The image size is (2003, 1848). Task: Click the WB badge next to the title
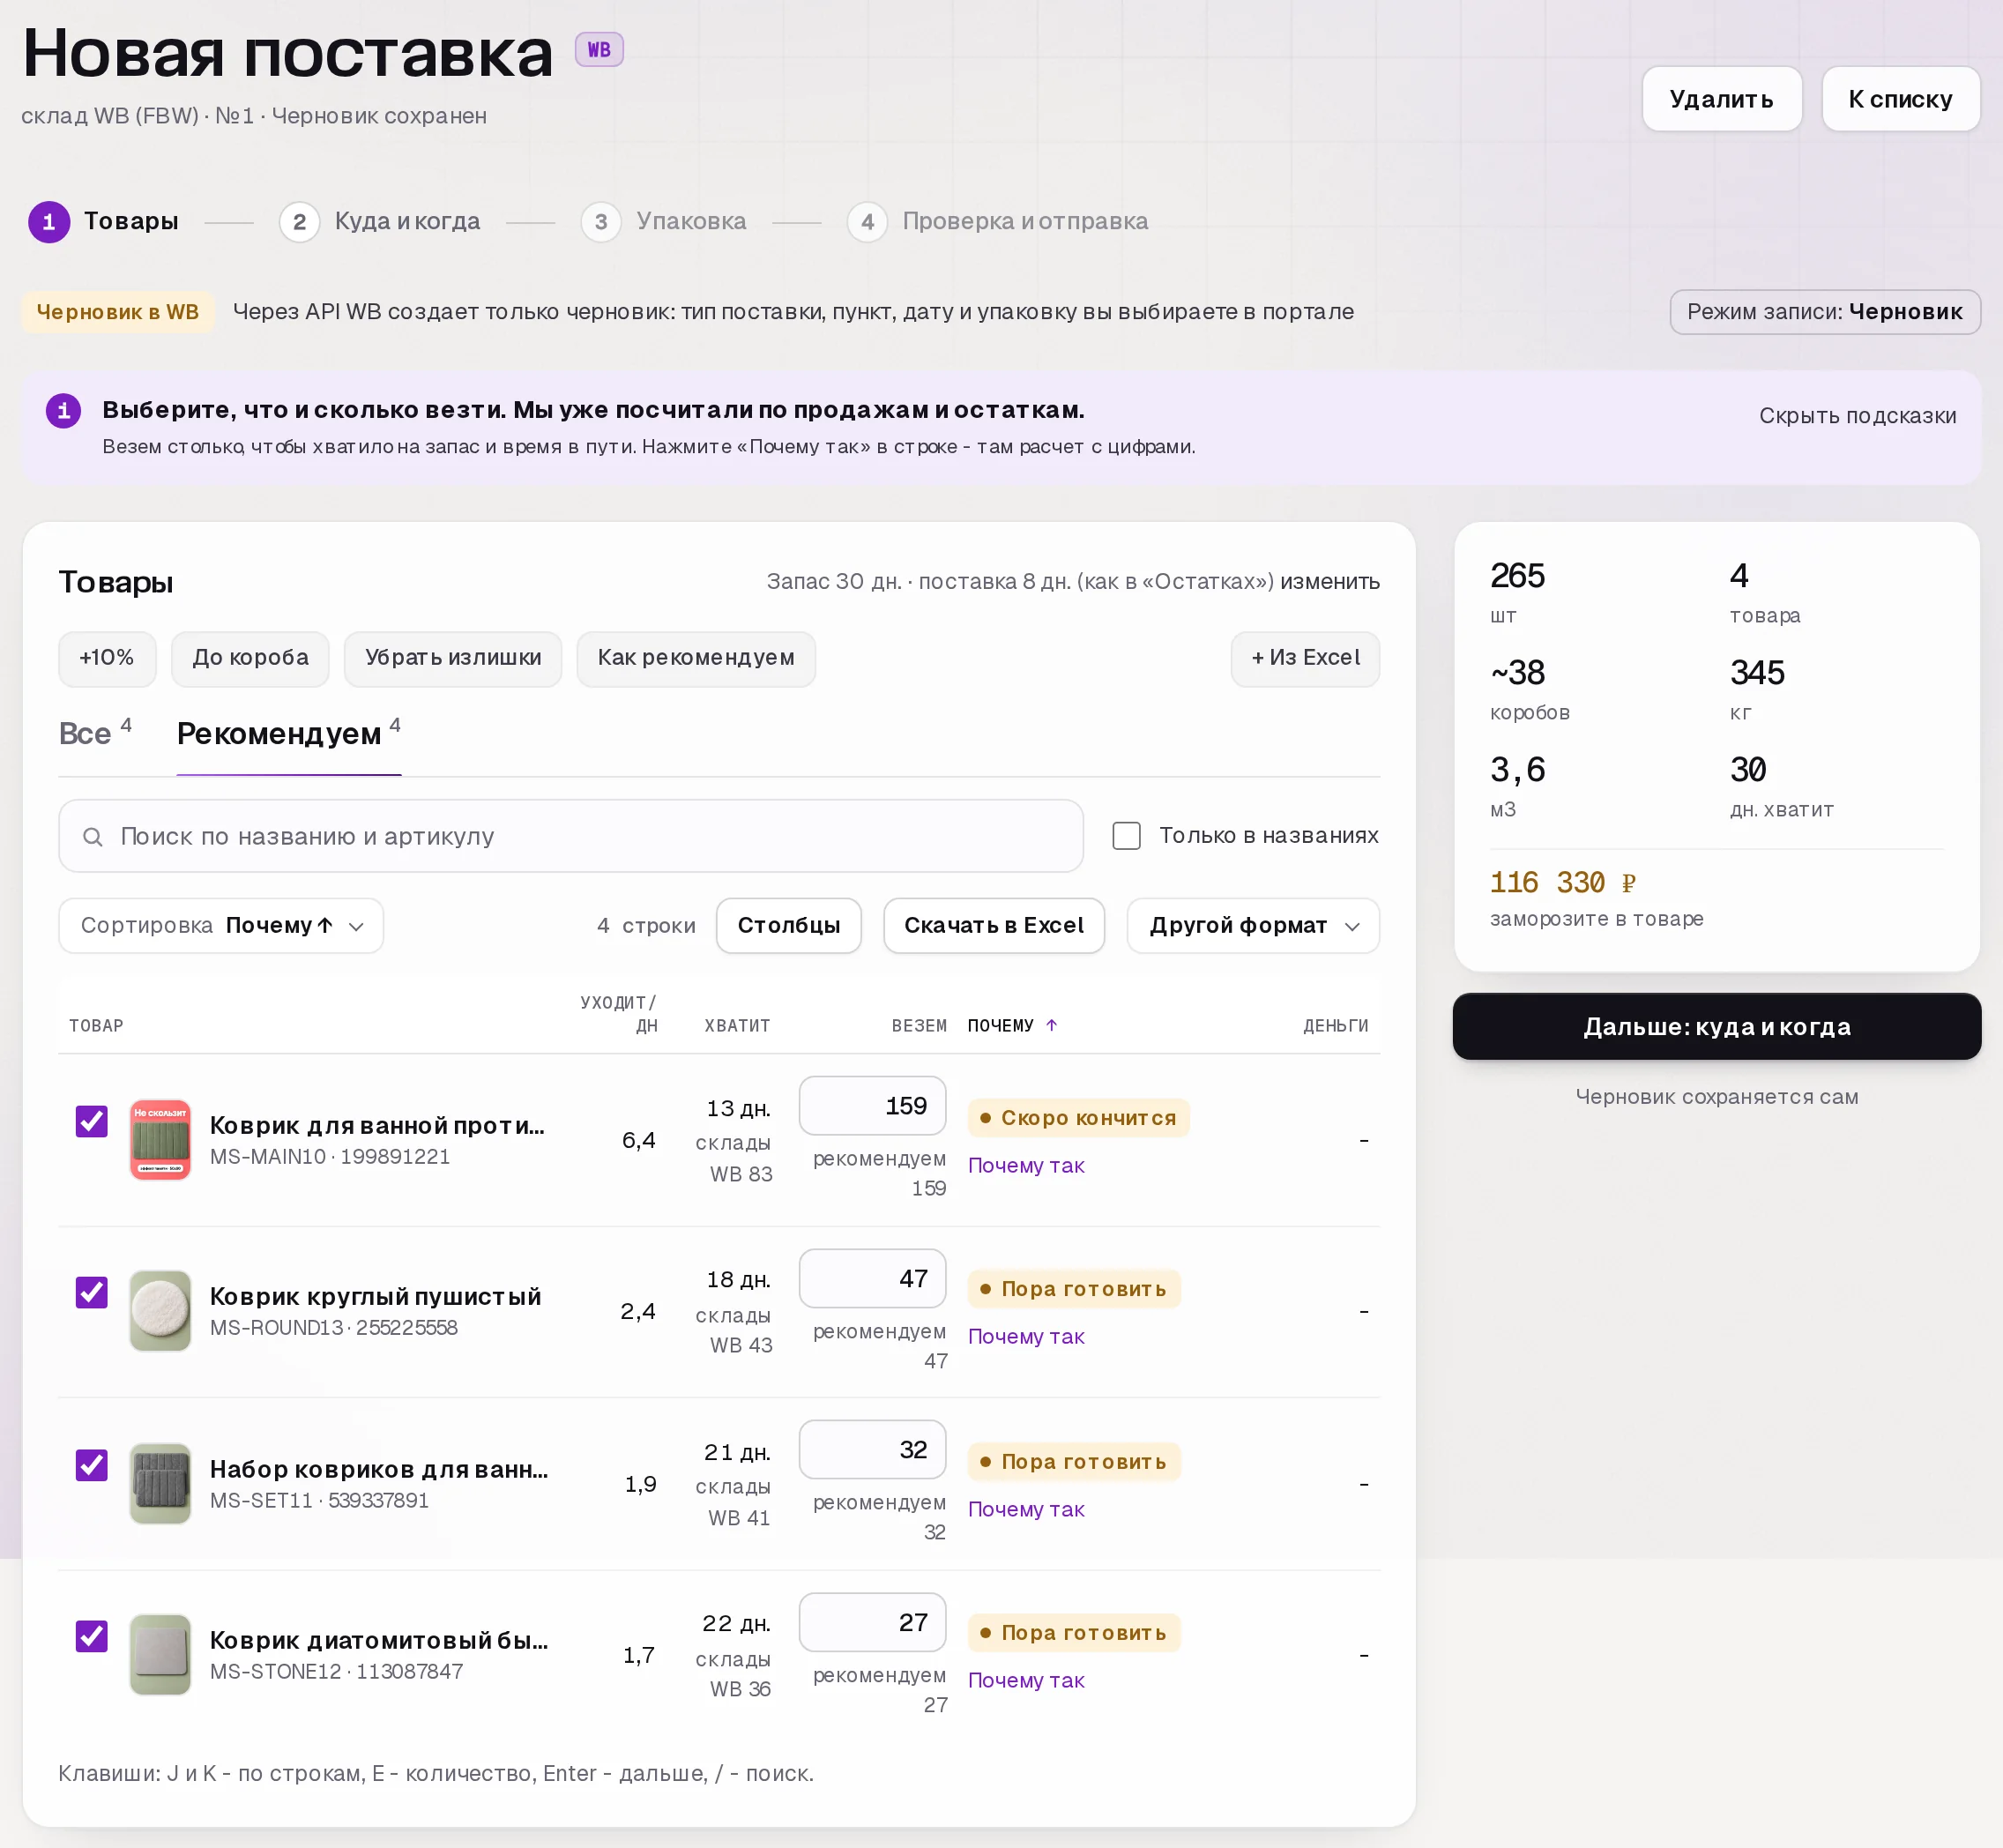599,49
